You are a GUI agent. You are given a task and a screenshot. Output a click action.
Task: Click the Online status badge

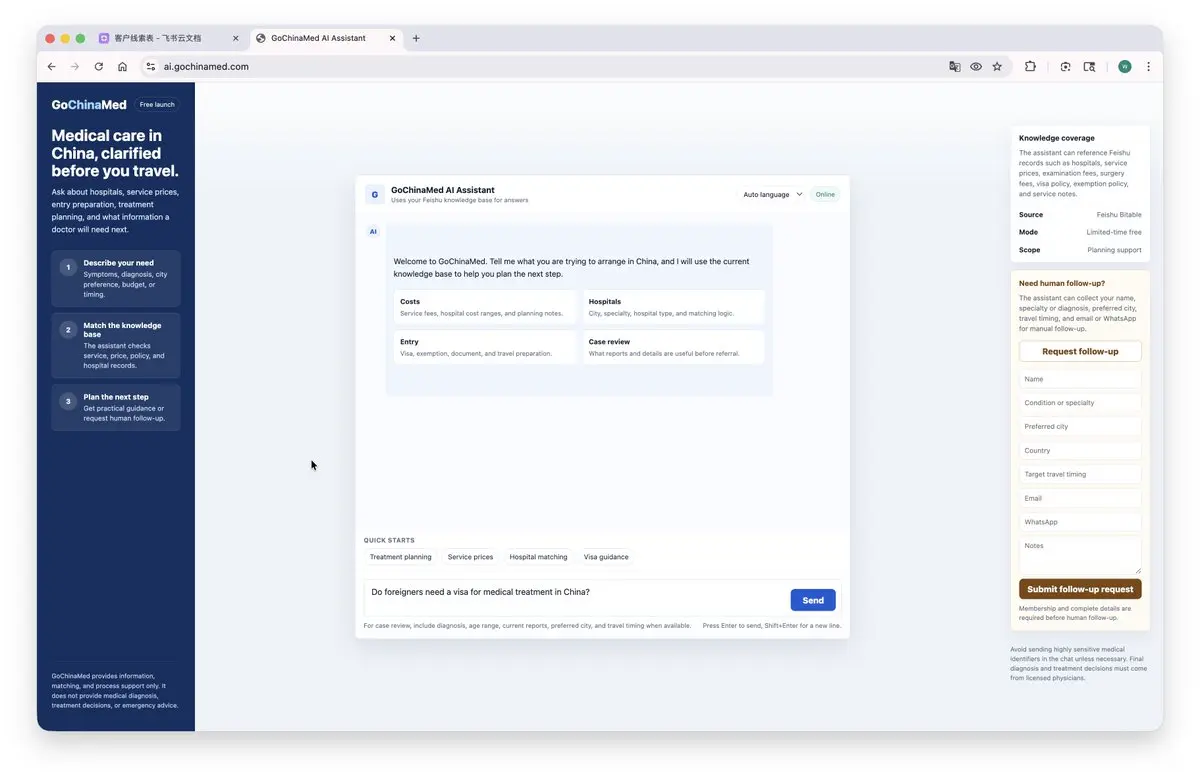coord(825,195)
